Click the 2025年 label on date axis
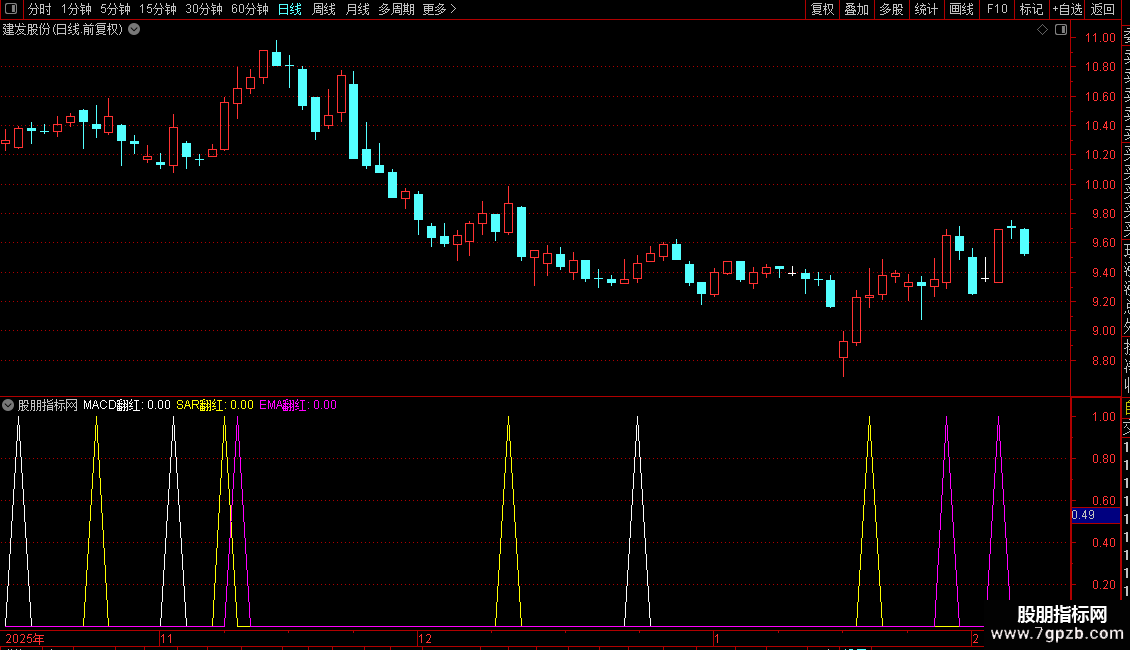The image size is (1130, 650). [25, 638]
